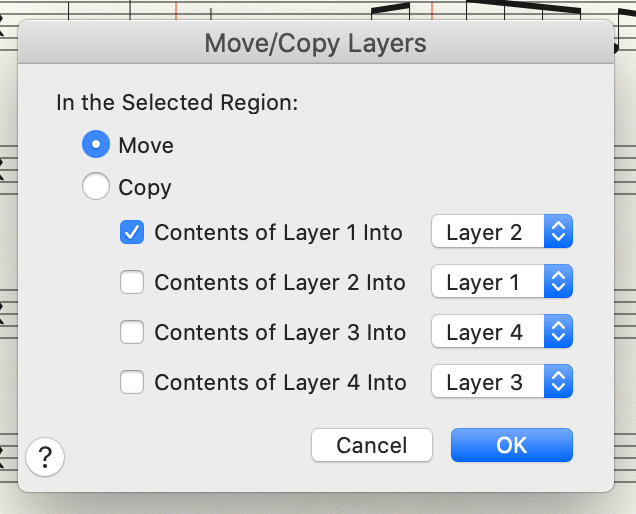Open the Layer 2 destination dropdown

point(502,231)
